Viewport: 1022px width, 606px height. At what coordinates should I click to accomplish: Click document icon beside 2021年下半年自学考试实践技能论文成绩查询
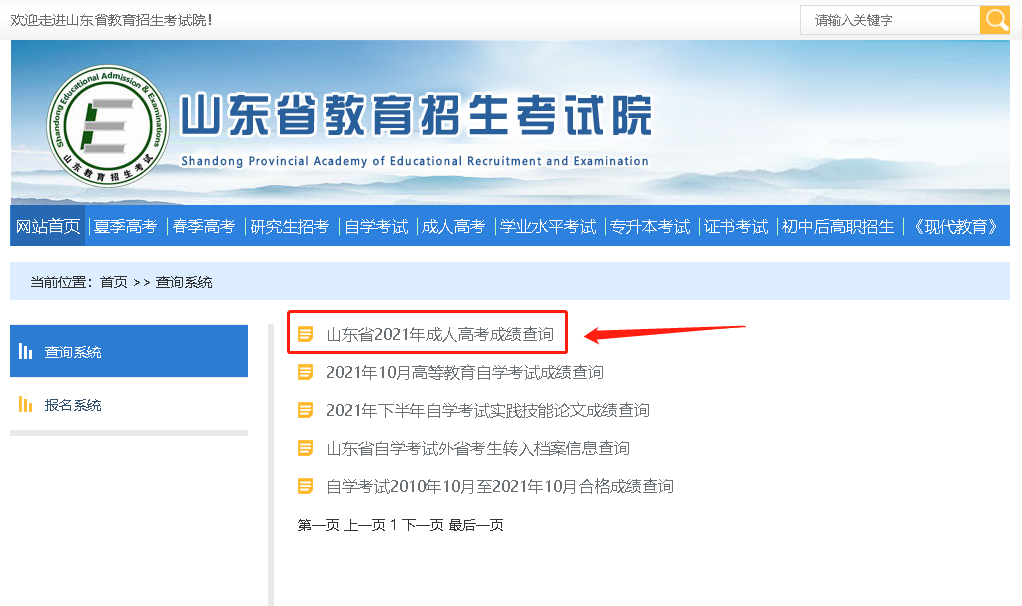(306, 410)
